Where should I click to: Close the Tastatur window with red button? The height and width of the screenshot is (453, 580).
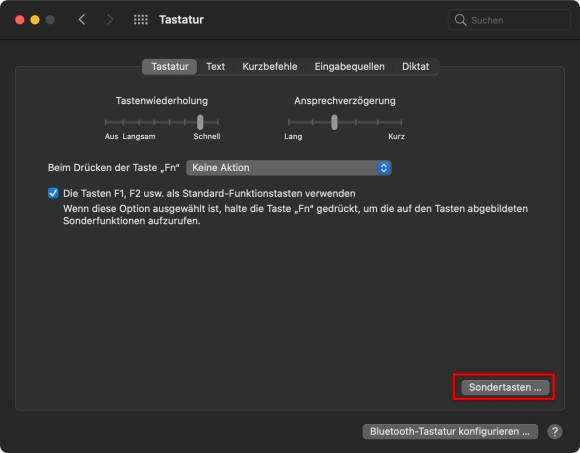[x=20, y=20]
